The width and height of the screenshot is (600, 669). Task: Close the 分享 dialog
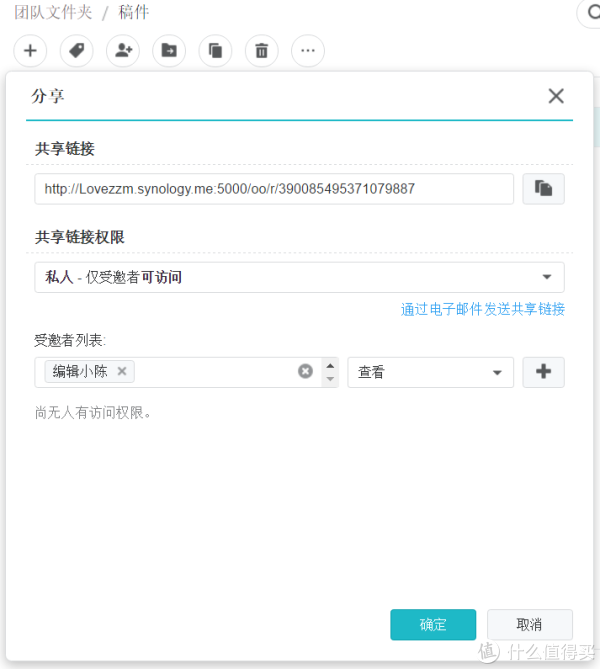tap(556, 96)
